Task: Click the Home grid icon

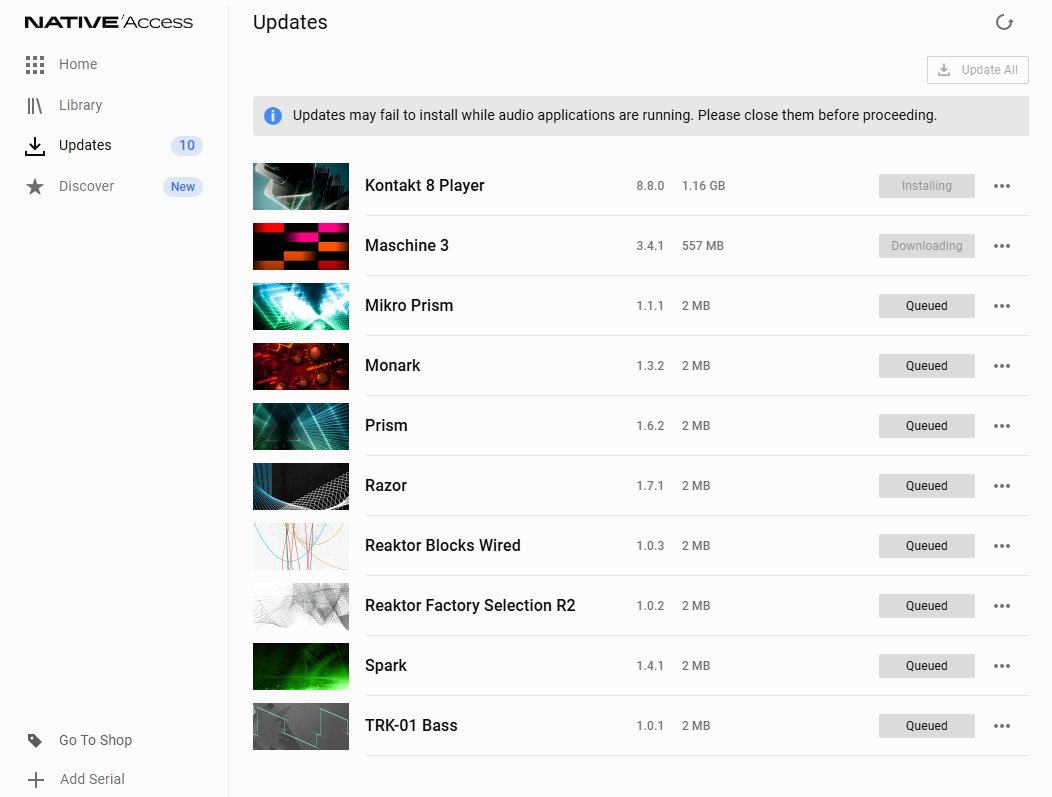Action: 35,64
